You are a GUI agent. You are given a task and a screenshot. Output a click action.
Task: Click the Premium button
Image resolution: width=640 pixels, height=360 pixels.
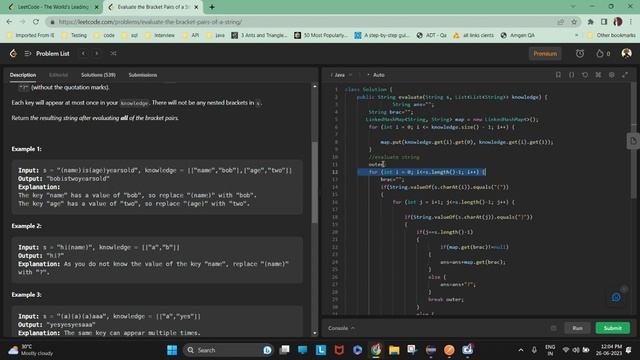[545, 53]
